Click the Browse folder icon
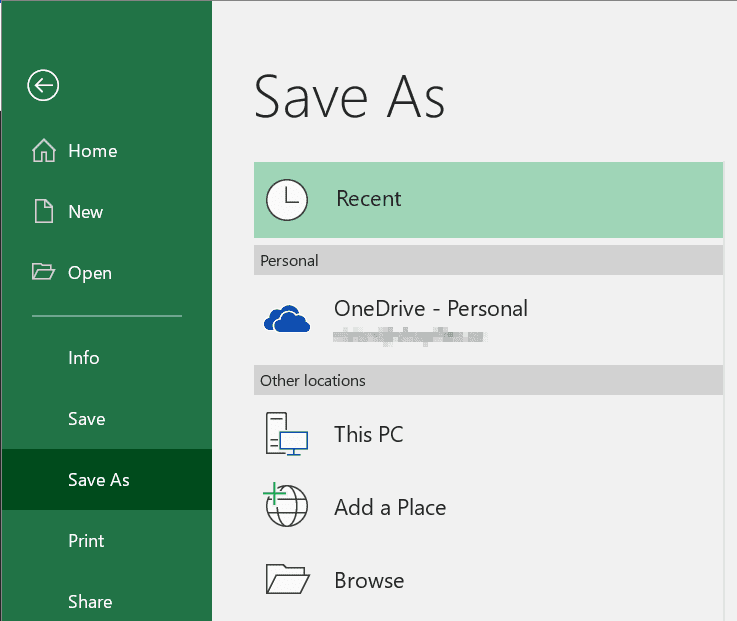 coord(286,581)
